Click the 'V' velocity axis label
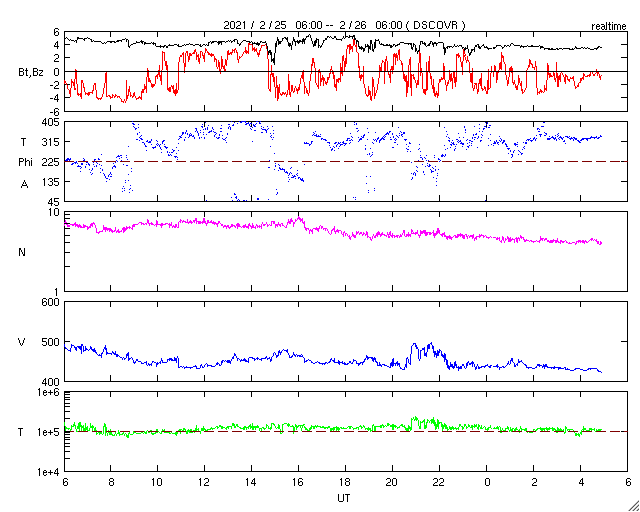640x512 pixels. pyautogui.click(x=21, y=342)
